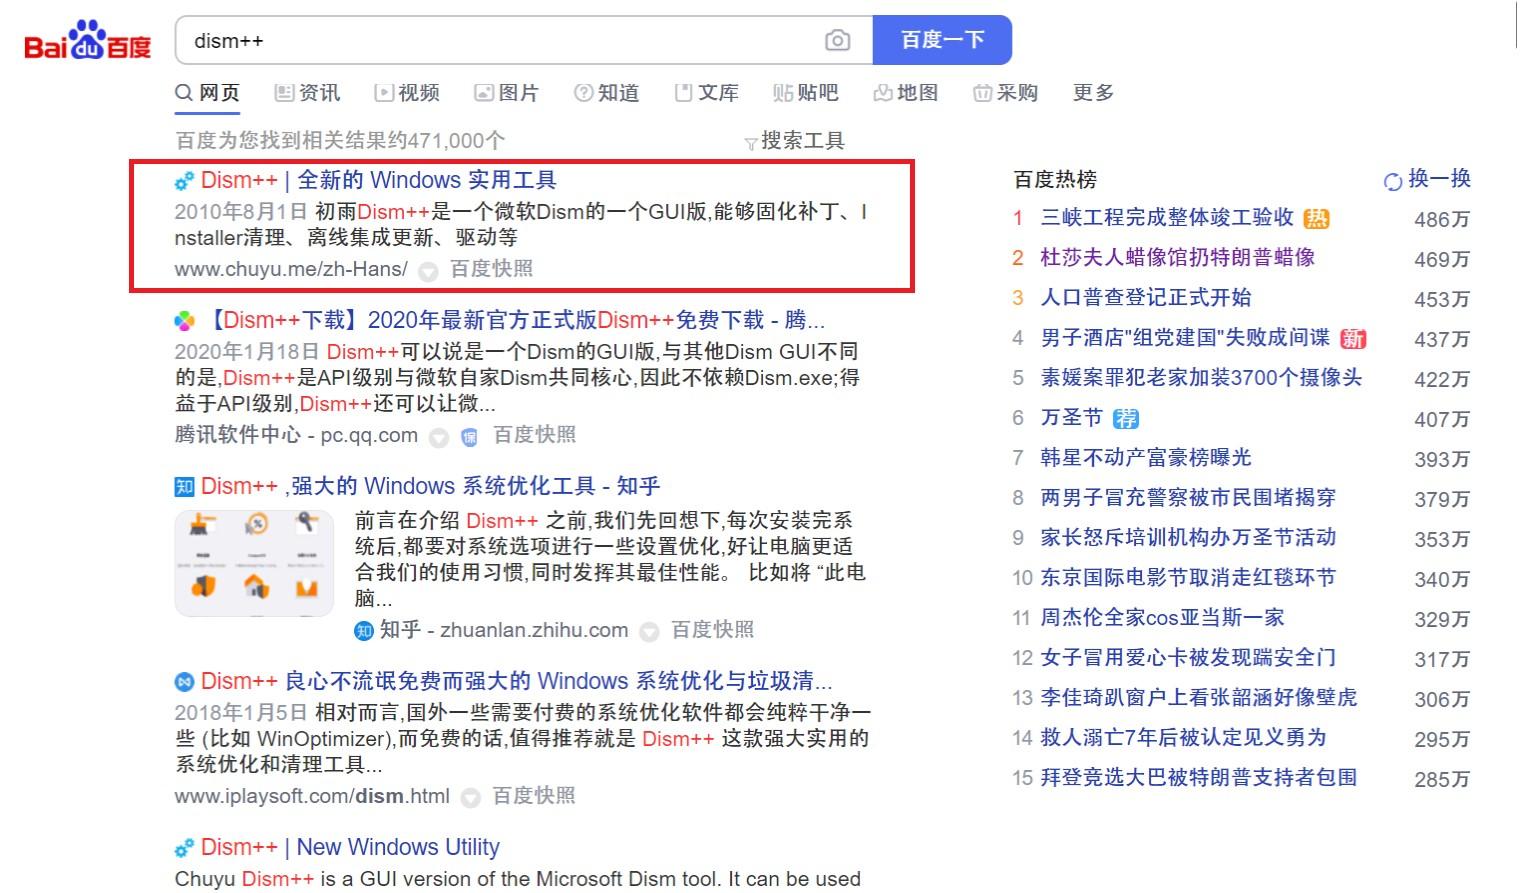The width and height of the screenshot is (1521, 893).
Task: Open hot topic 万圣节
Action: [x=1071, y=417]
